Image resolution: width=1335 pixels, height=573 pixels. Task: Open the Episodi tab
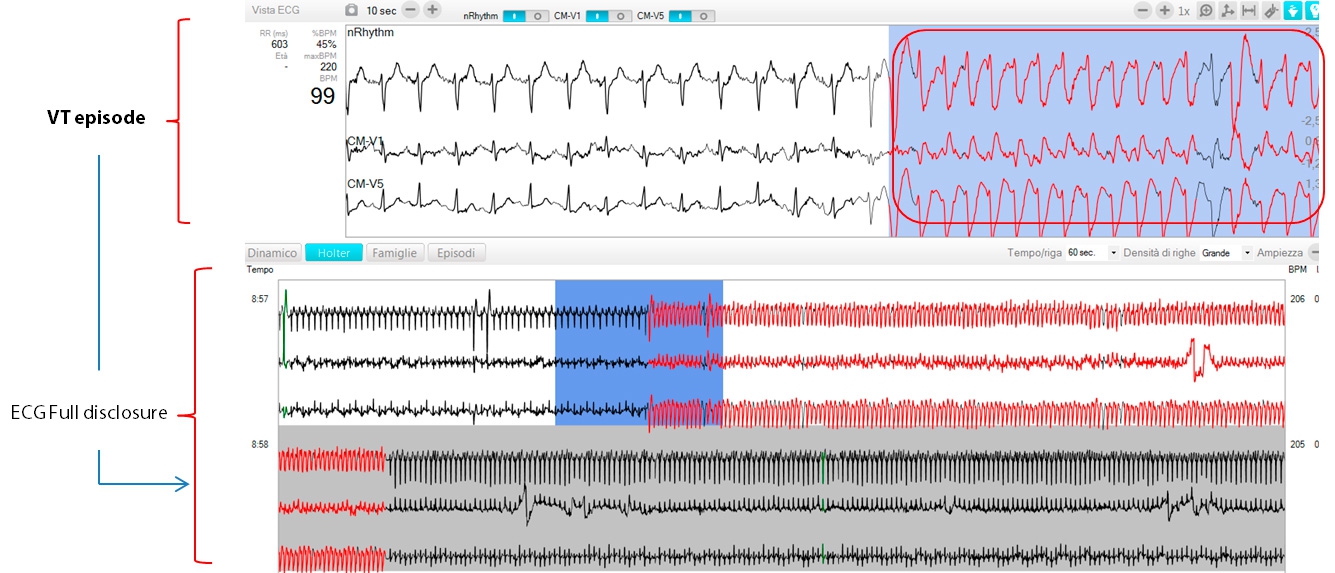coord(457,253)
